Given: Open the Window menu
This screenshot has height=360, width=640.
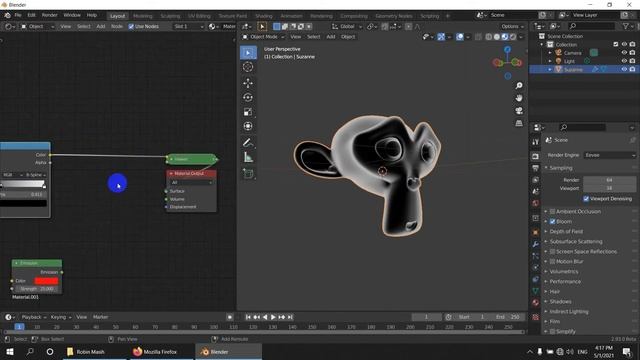Looking at the screenshot, I should pos(72,15).
